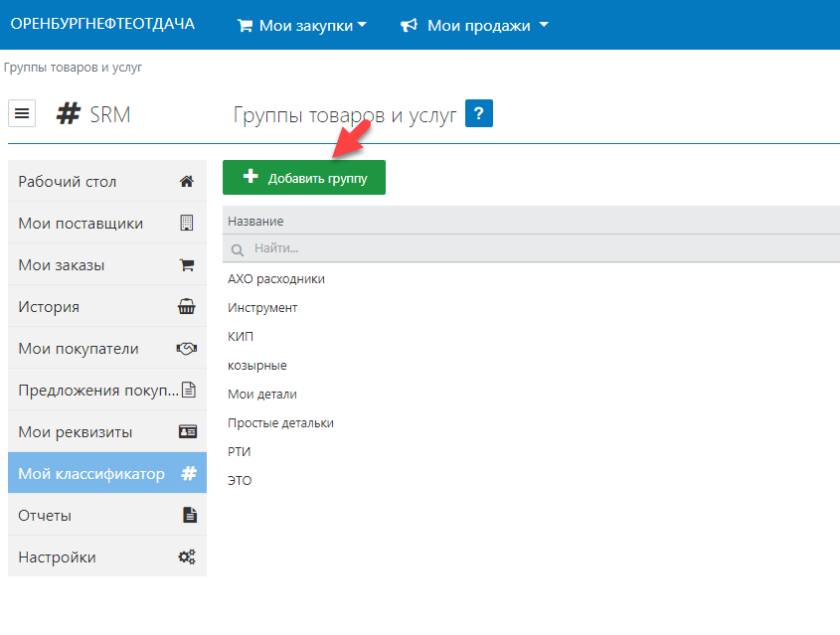840x635 pixels.
Task: Open the Мой классификатор menu item
Action: pos(92,473)
